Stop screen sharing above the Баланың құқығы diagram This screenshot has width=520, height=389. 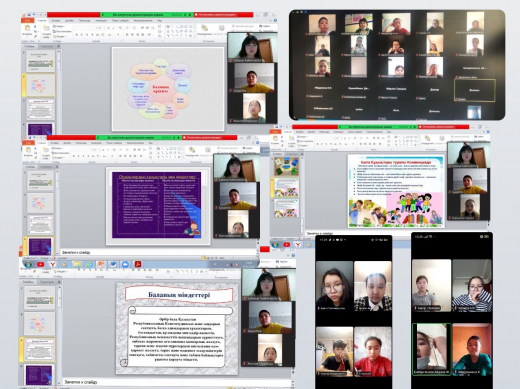[217, 15]
